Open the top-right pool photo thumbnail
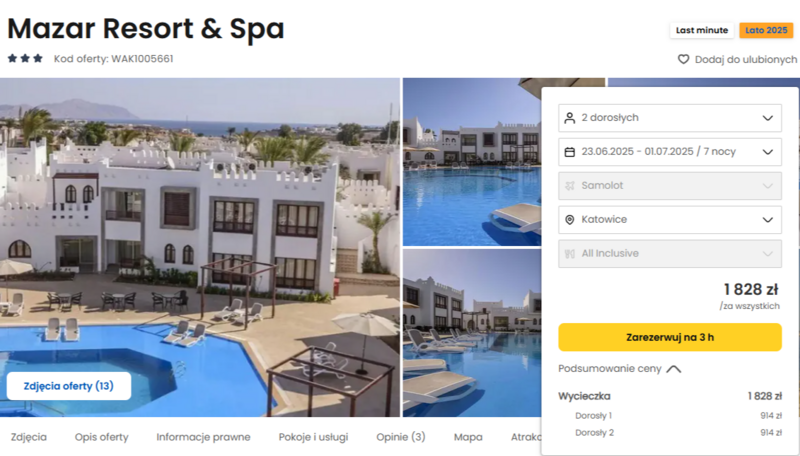The image size is (800, 456). (x=471, y=162)
